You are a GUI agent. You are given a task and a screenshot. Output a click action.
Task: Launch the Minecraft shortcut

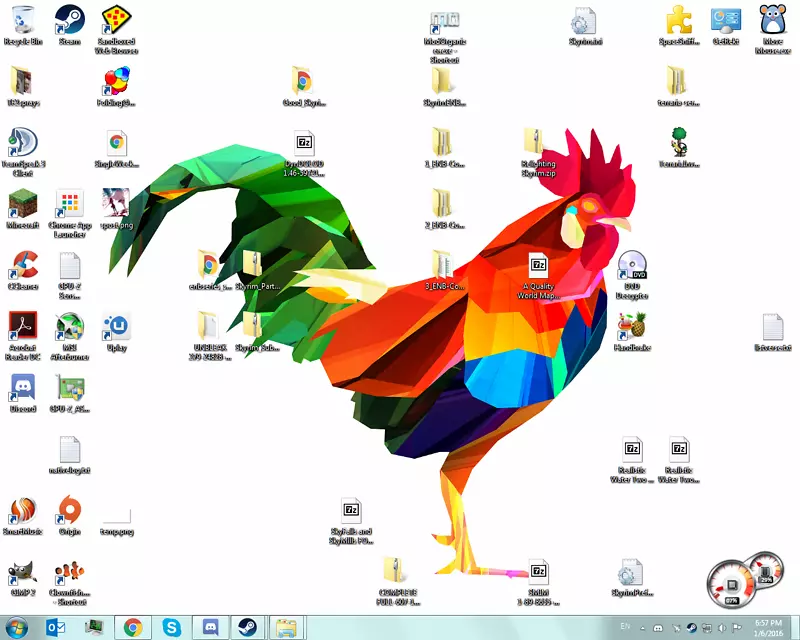[22, 205]
